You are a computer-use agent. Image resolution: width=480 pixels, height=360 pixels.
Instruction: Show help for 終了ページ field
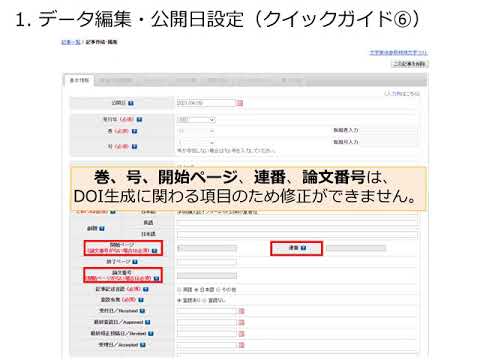tap(135, 262)
